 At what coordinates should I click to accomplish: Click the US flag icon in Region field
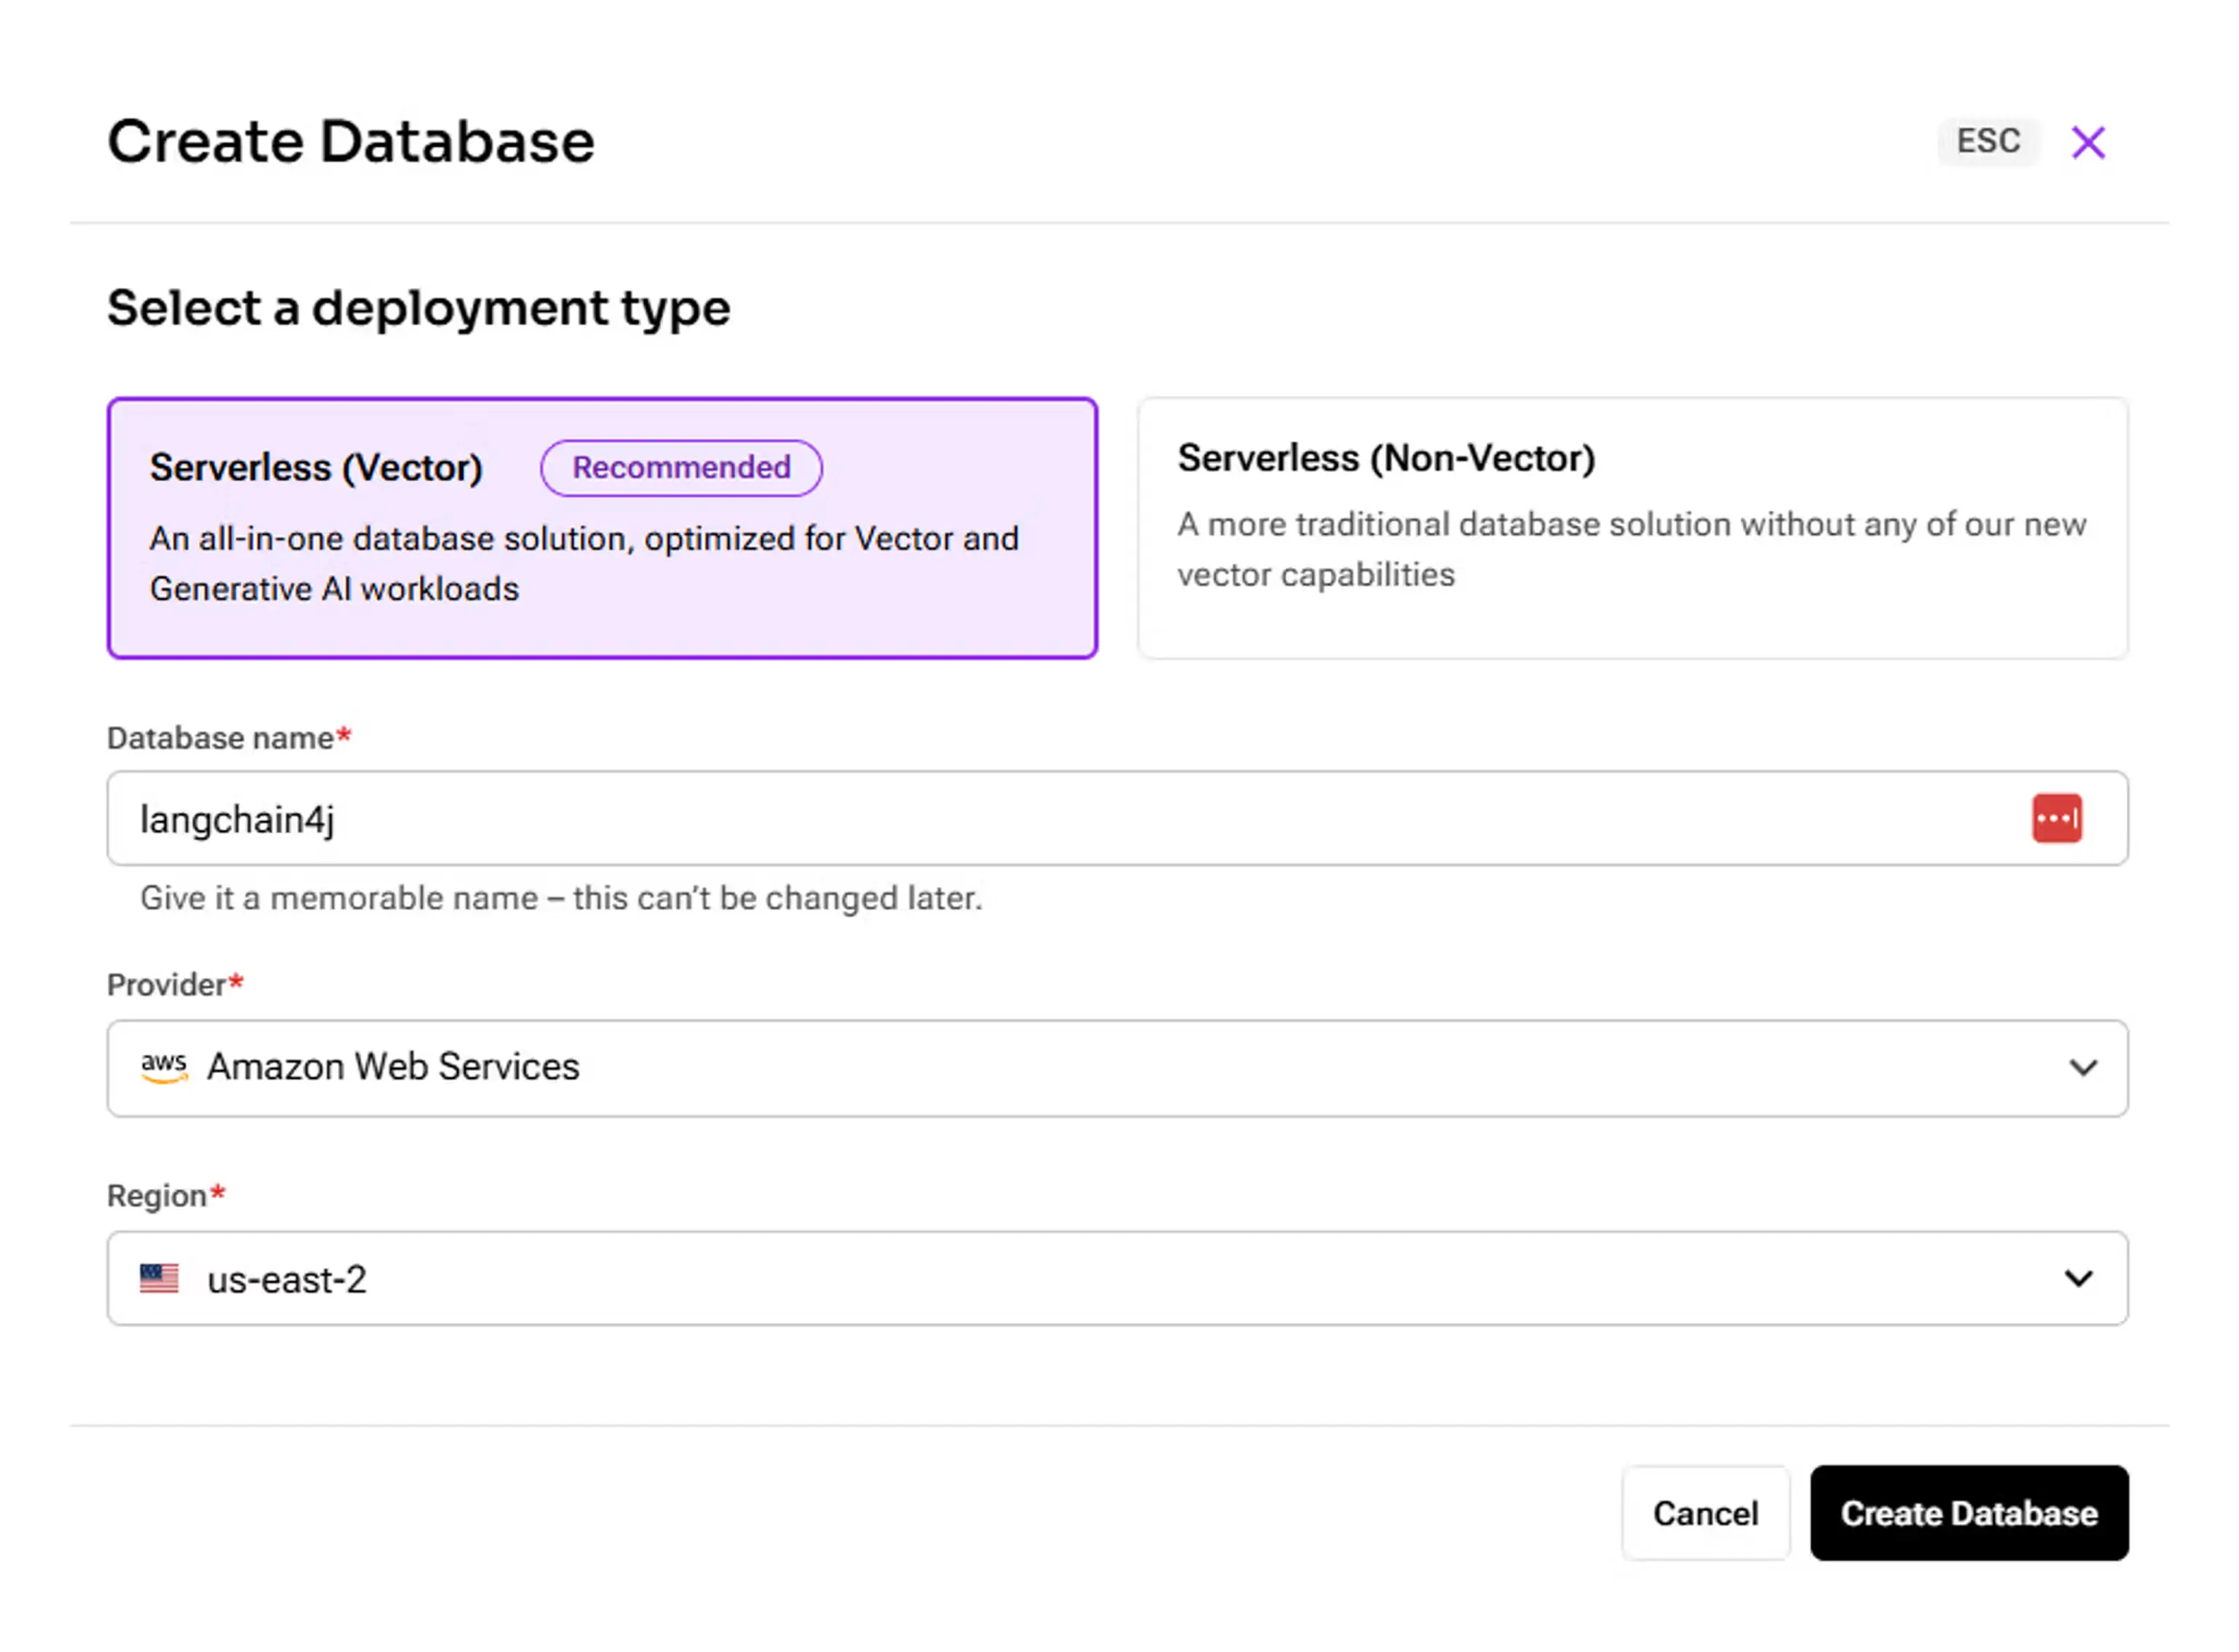point(159,1278)
